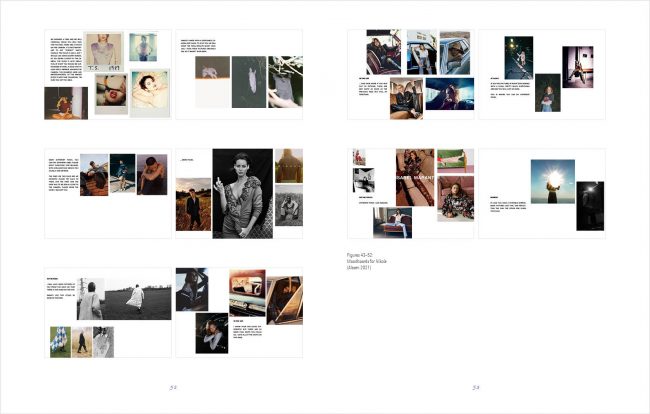650x414 pixels.
Task: Open the blue-lit night car photo
Action: coord(450,94)
